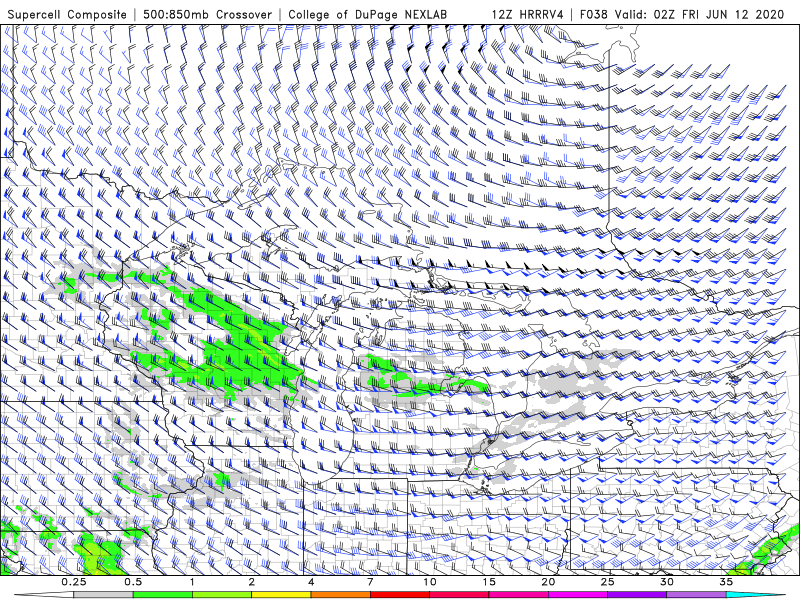
Task: Click the "Supercell Composite" title text
Action: tap(67, 14)
